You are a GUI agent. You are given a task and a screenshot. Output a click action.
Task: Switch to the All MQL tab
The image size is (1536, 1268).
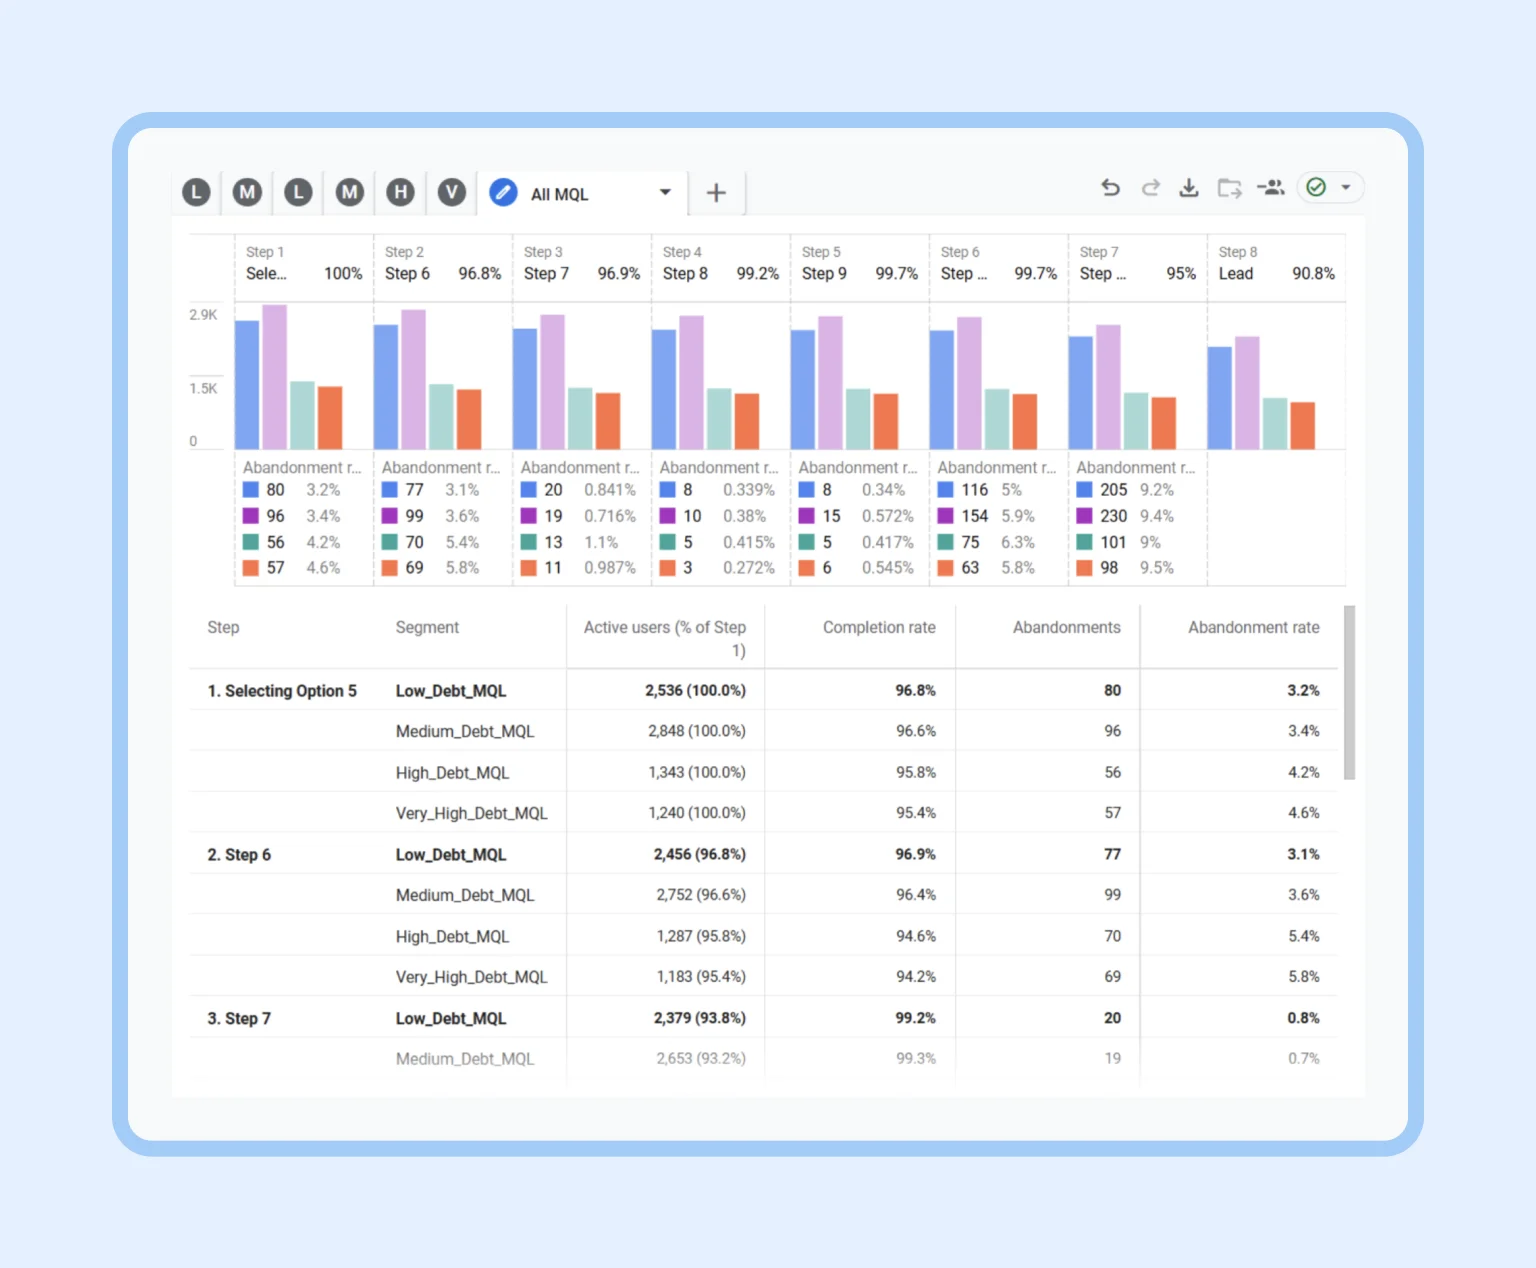562,194
